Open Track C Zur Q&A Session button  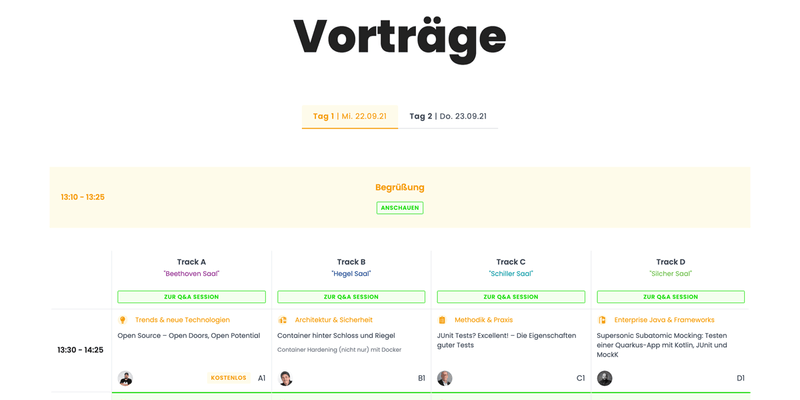(x=511, y=297)
